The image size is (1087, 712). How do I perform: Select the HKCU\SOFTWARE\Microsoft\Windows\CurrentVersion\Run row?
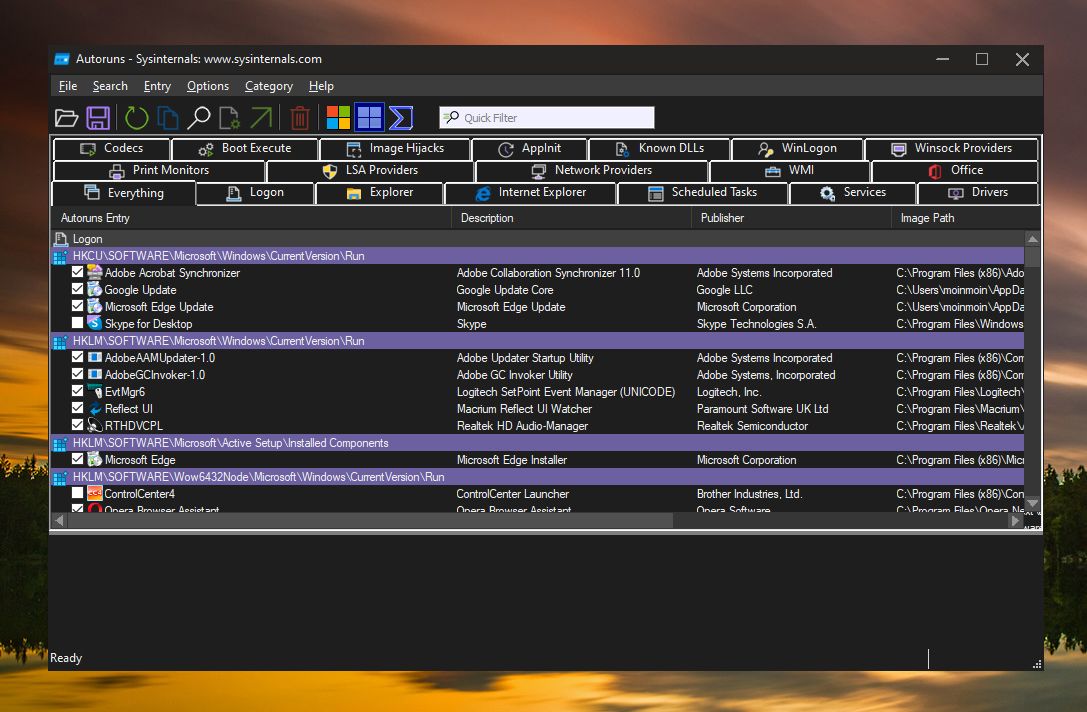(x=537, y=256)
